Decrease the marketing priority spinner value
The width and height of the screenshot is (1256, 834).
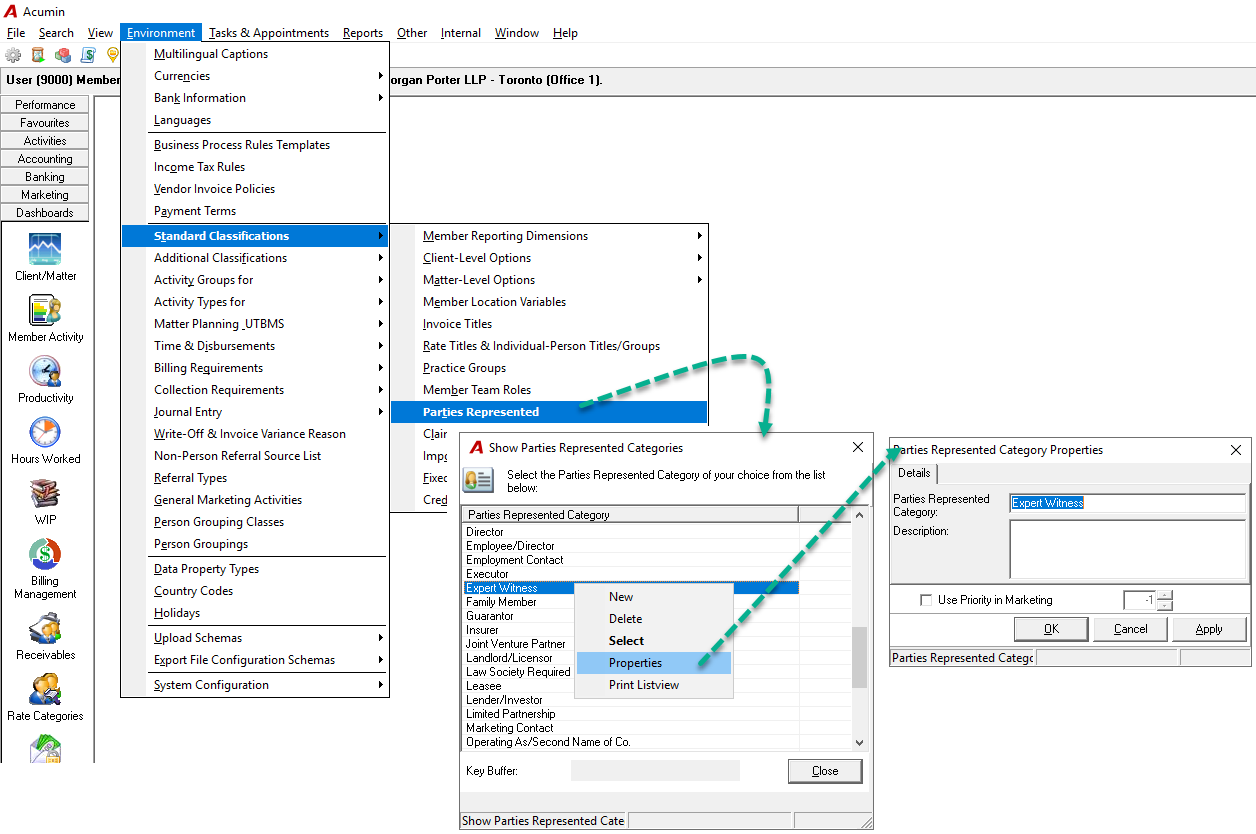pos(1164,605)
